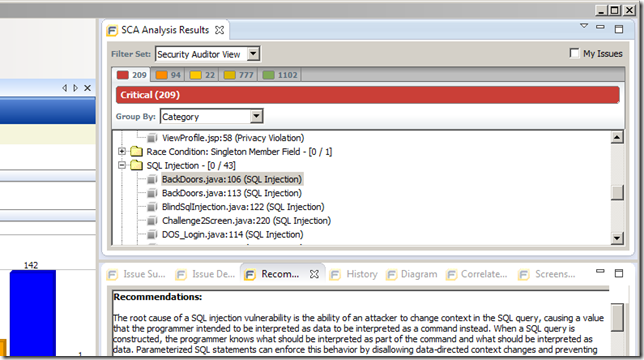The height and width of the screenshot is (360, 644).
Task: Select ViewProfile.jsp:58 Privacy Violation issue
Action: coord(233,138)
